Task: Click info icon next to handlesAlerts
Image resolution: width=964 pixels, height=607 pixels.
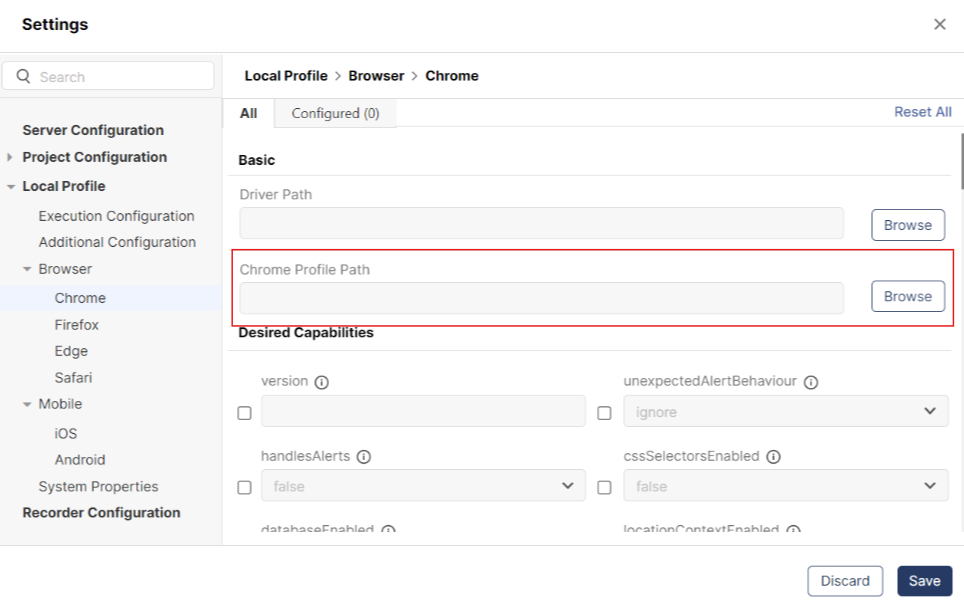Action: click(x=364, y=456)
